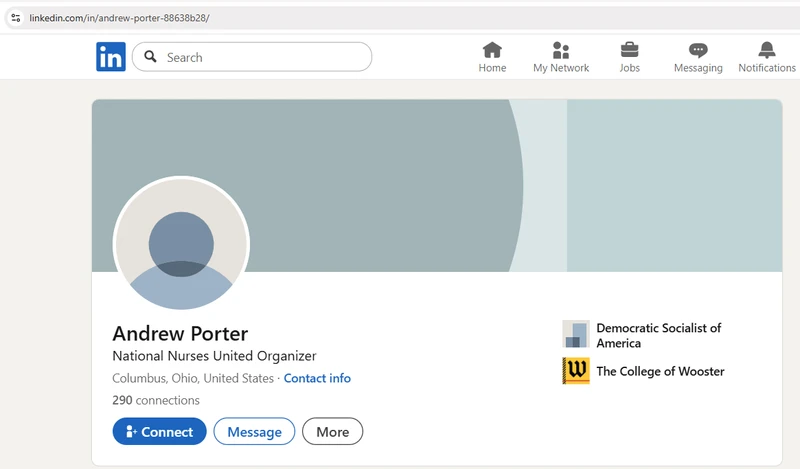Focus the LinkedIn Search field
800x469 pixels.
click(260, 57)
